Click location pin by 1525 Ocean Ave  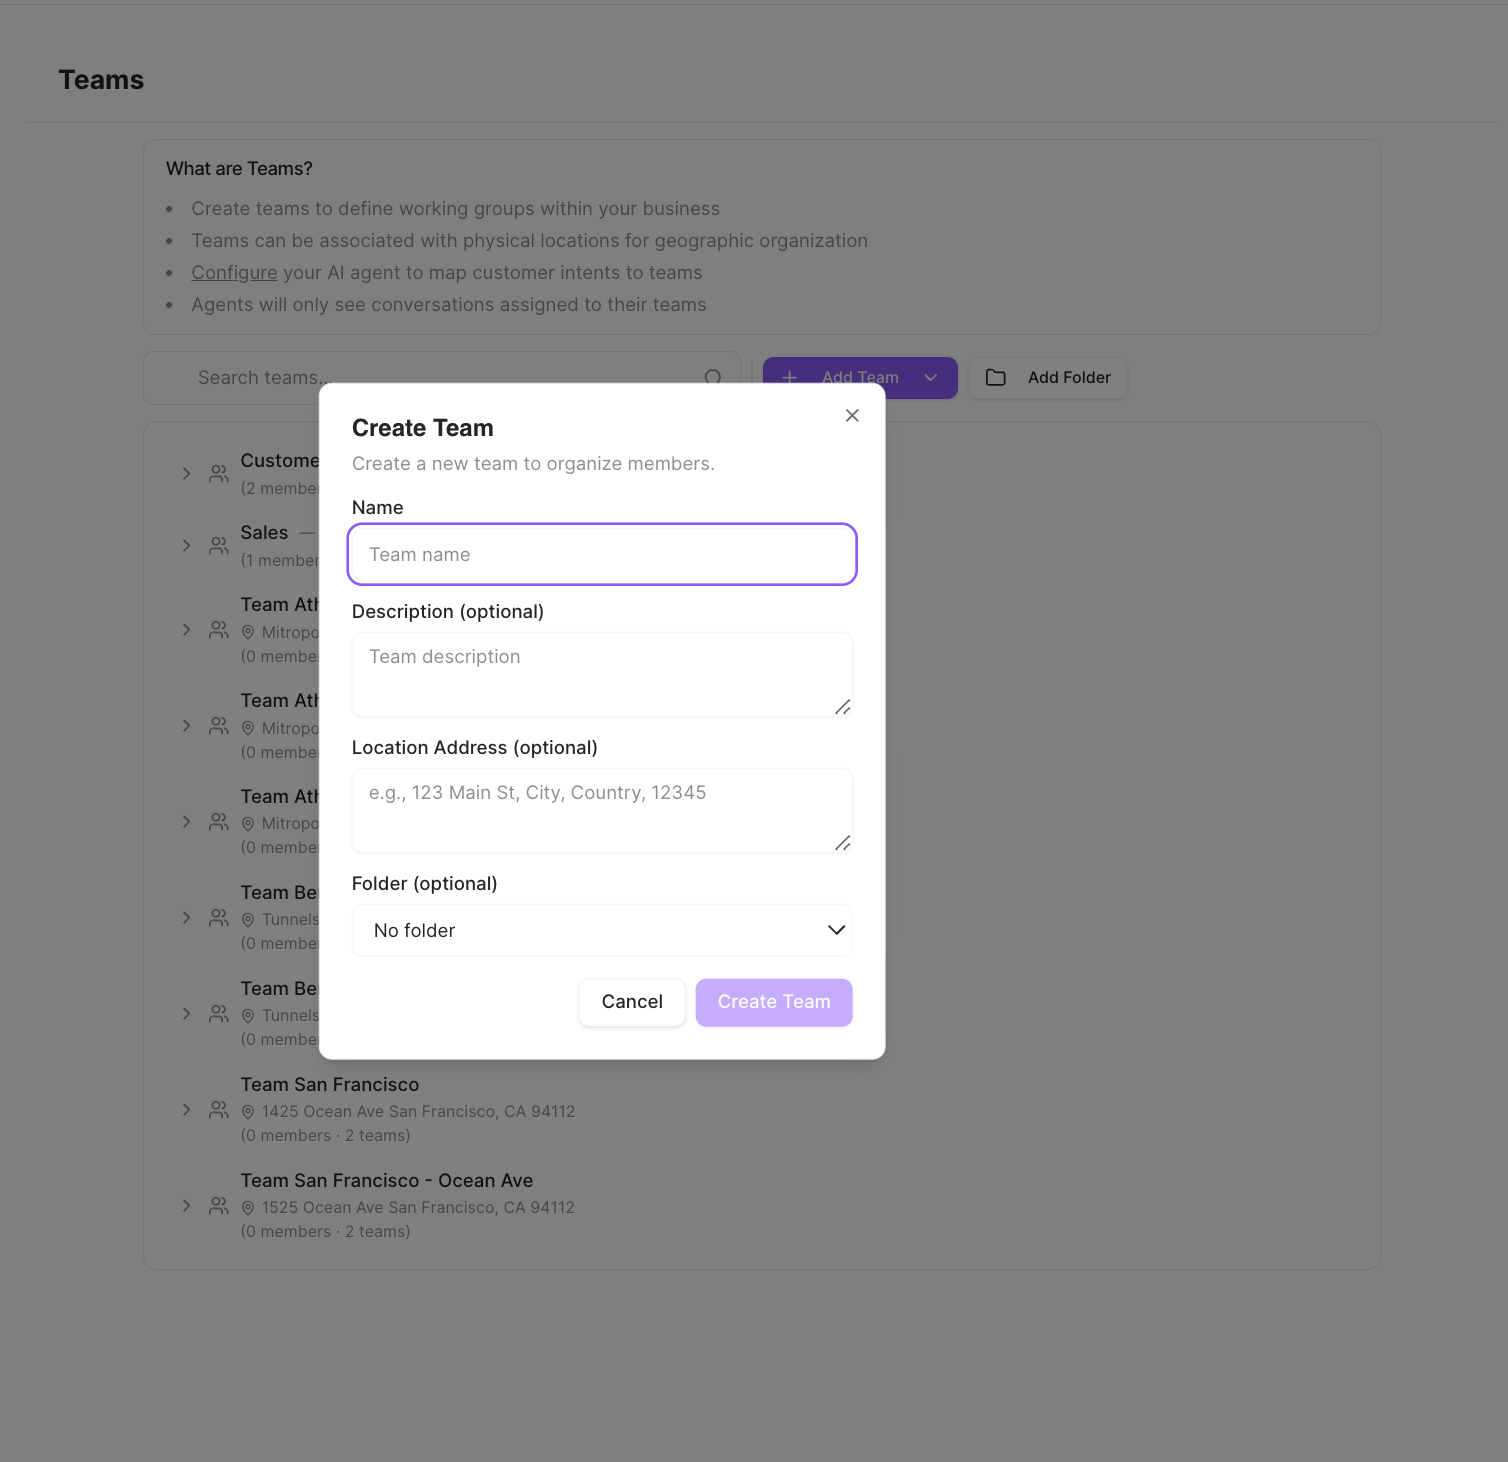[248, 1208]
